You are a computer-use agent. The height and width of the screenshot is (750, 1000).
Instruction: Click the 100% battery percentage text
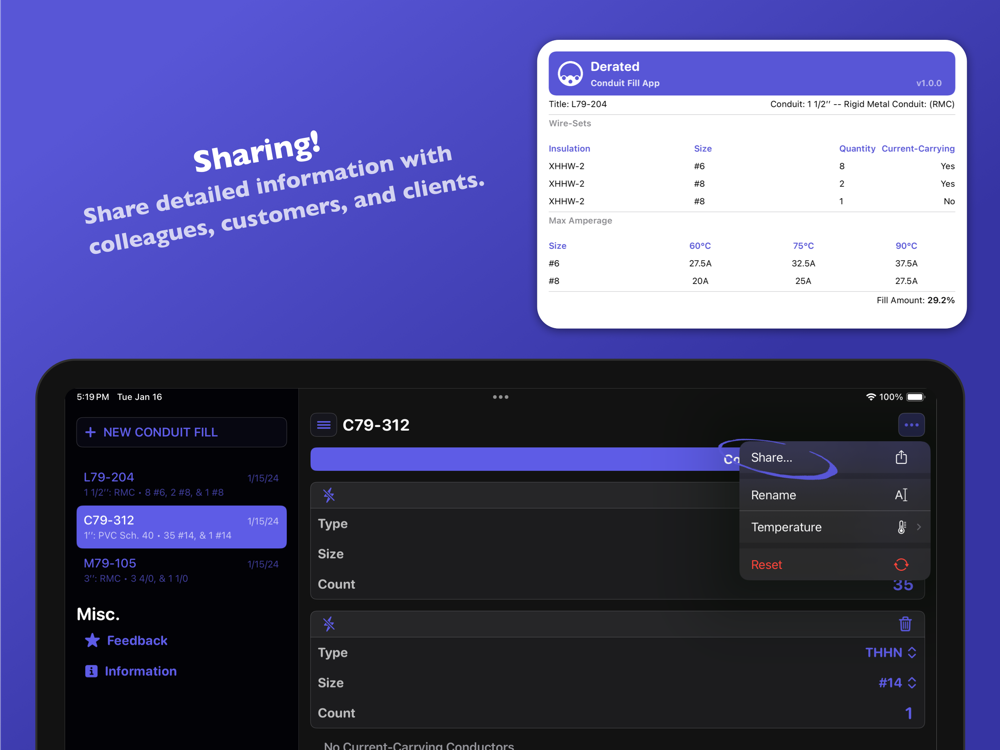pos(891,397)
